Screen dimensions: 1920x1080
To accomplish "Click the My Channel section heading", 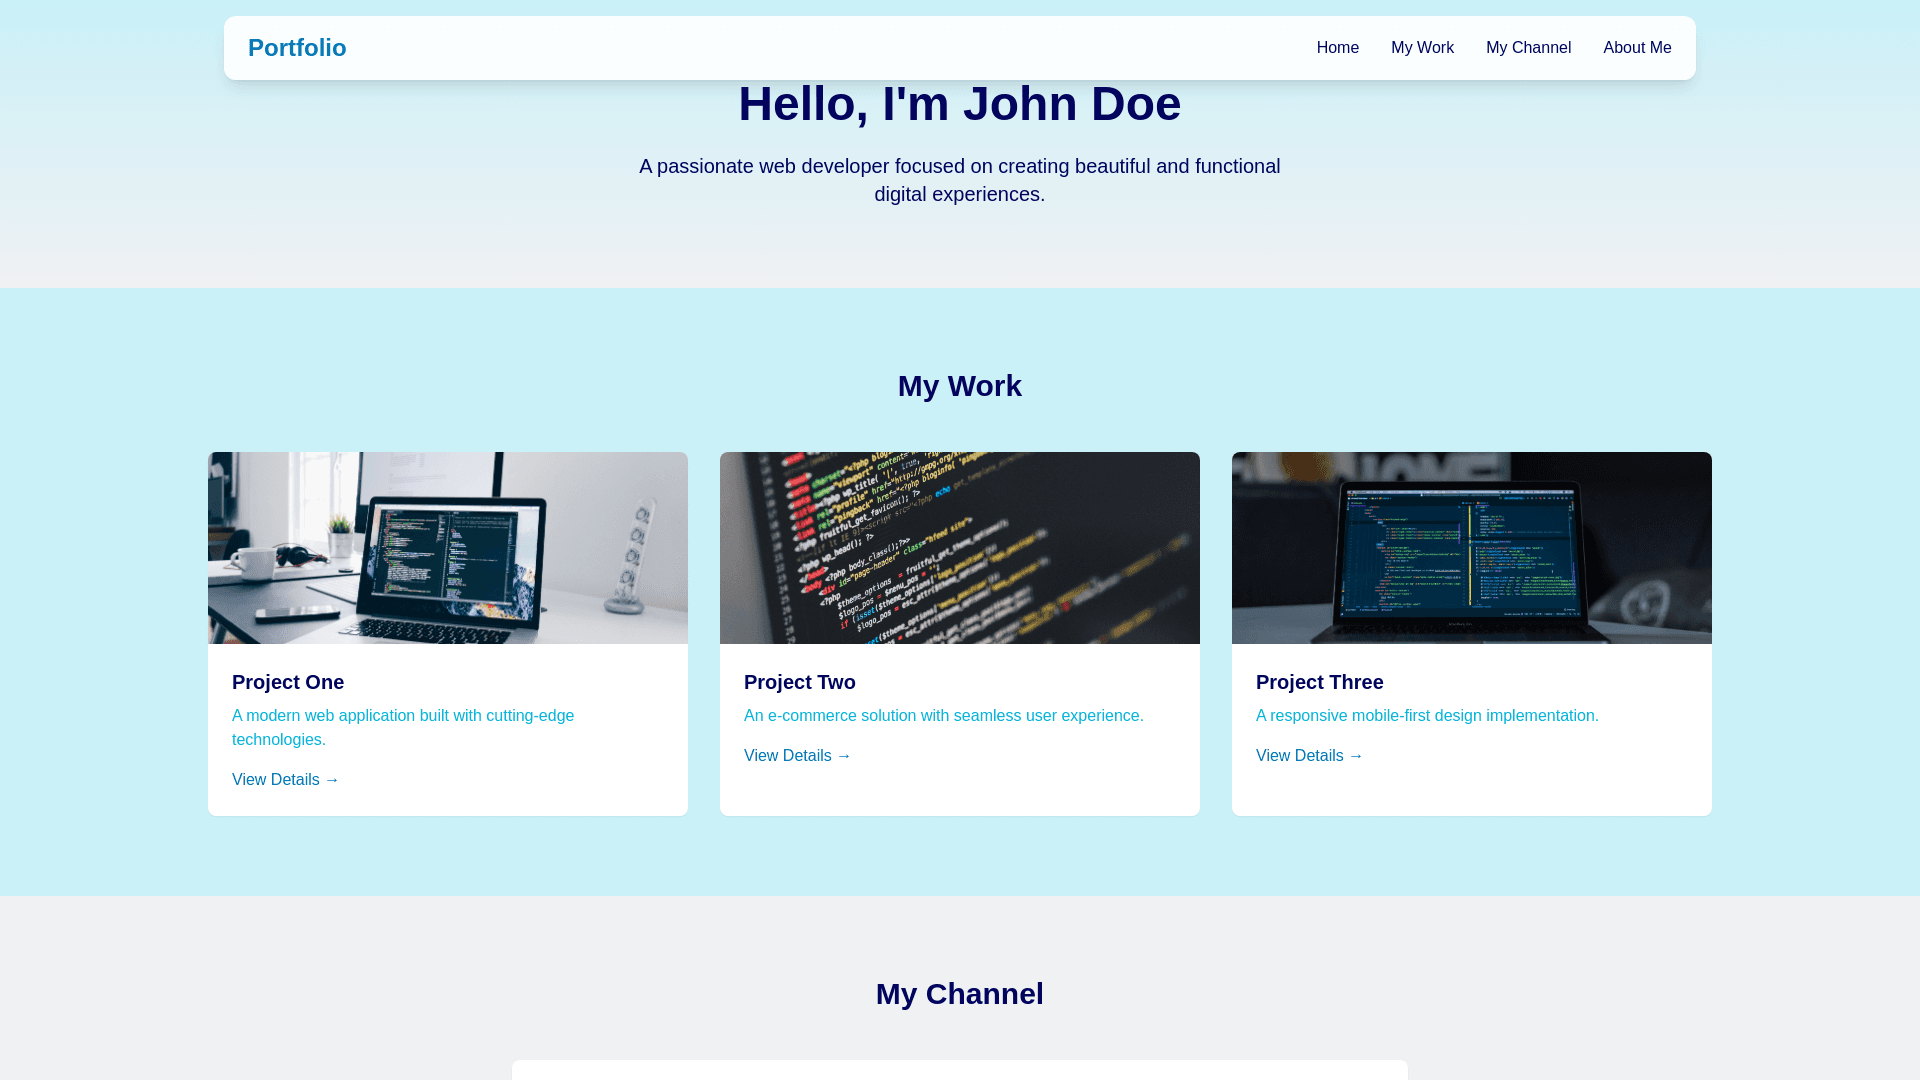I will [960, 994].
